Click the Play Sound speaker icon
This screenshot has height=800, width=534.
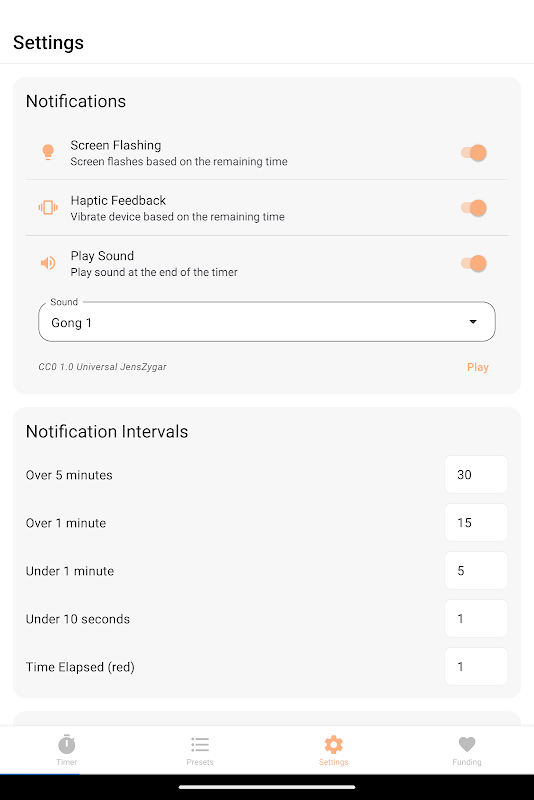tap(48, 263)
